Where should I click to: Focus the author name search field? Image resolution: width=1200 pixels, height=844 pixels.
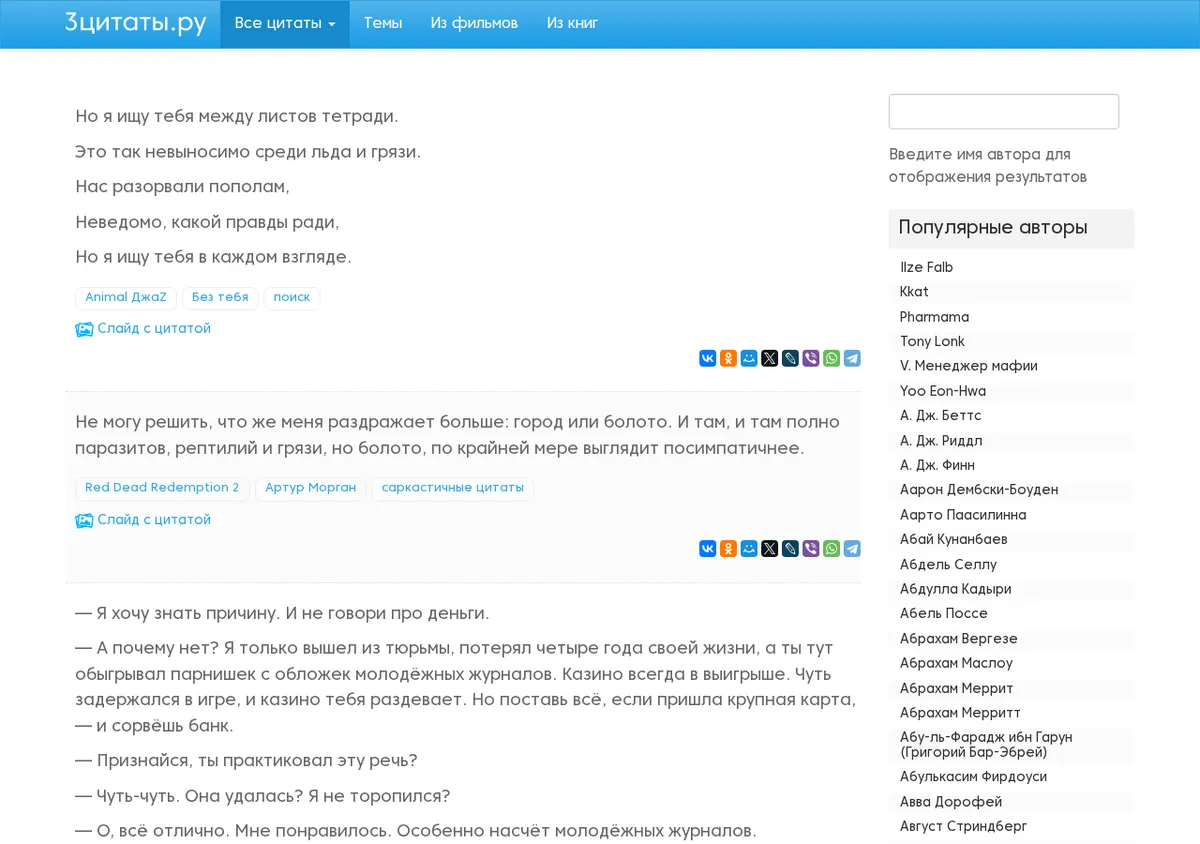tap(1004, 112)
